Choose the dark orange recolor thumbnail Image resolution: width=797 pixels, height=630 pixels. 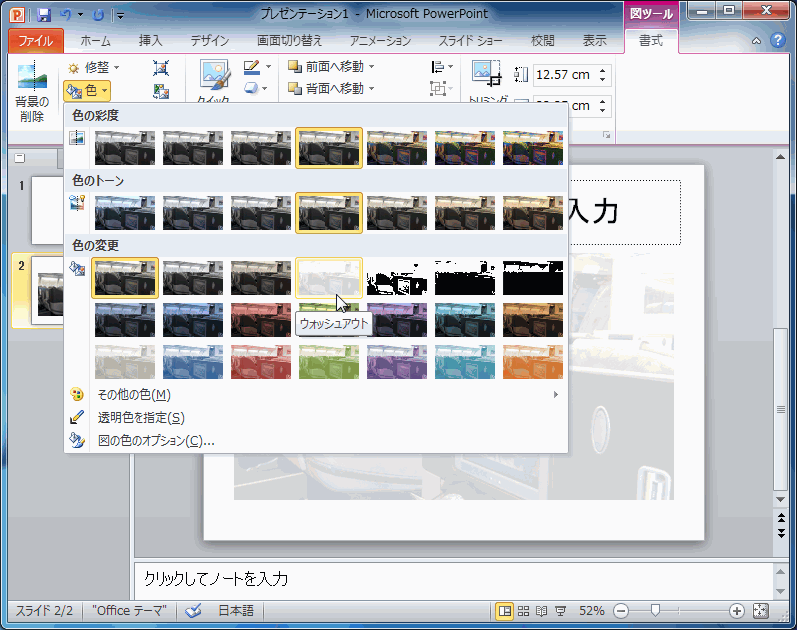pos(533,320)
